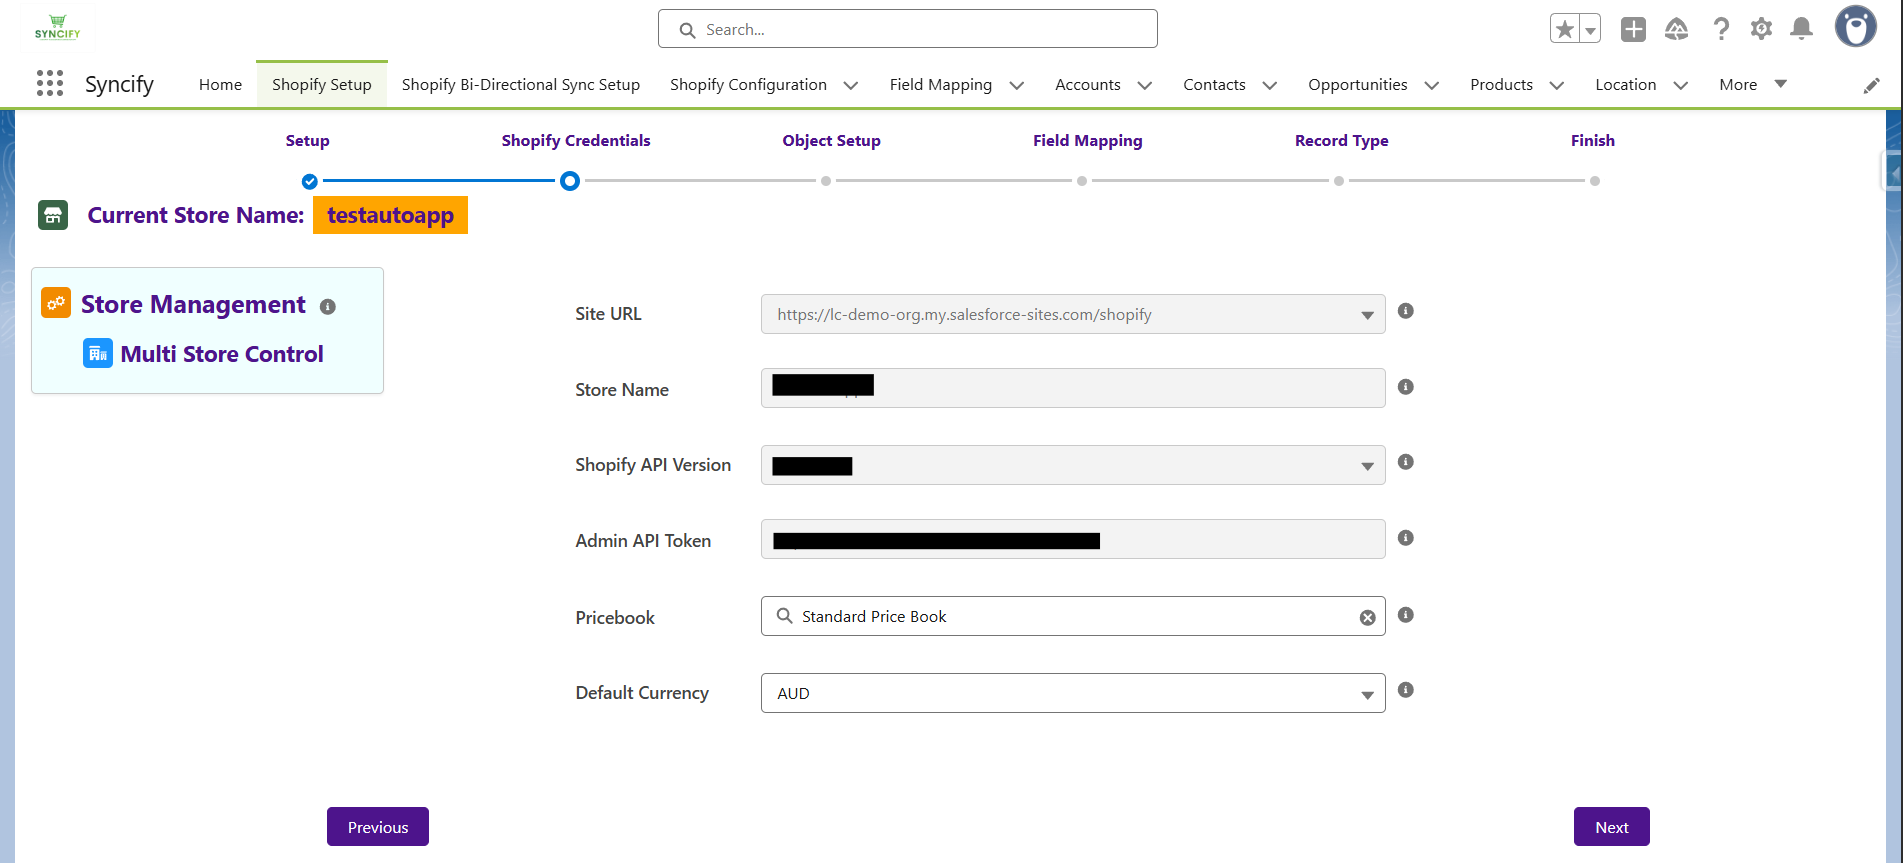
Task: Open the Home tab
Action: [220, 85]
